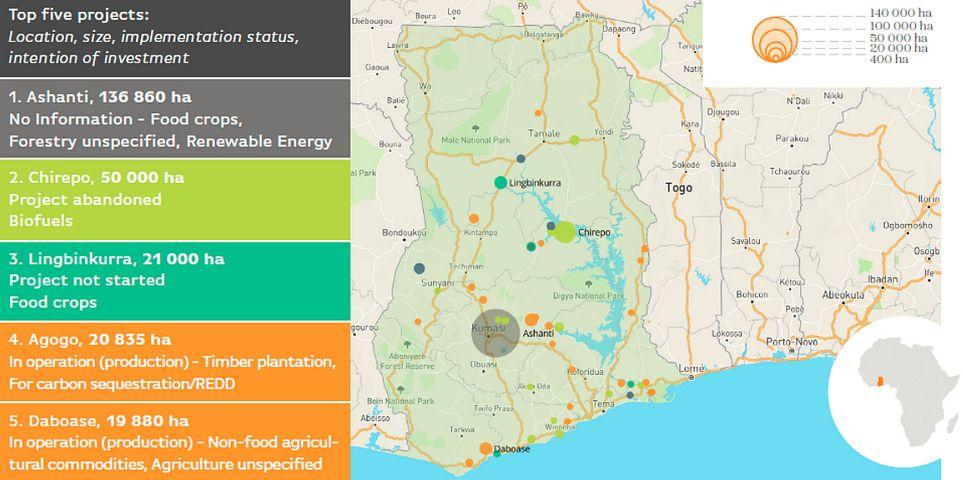Click the dark blue marker west of Sunyani
This screenshot has height=480, width=963.
tap(419, 267)
